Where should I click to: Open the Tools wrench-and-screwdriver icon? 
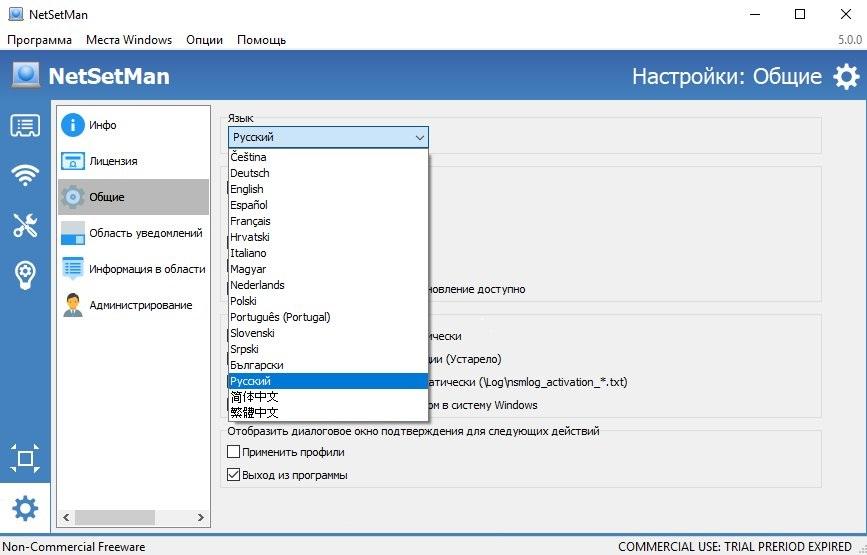click(25, 225)
